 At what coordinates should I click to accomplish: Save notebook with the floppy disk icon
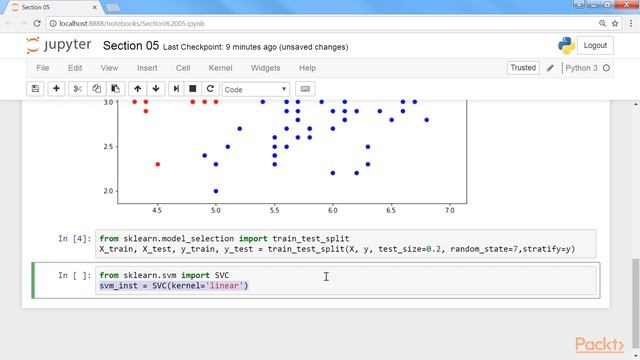(36, 89)
